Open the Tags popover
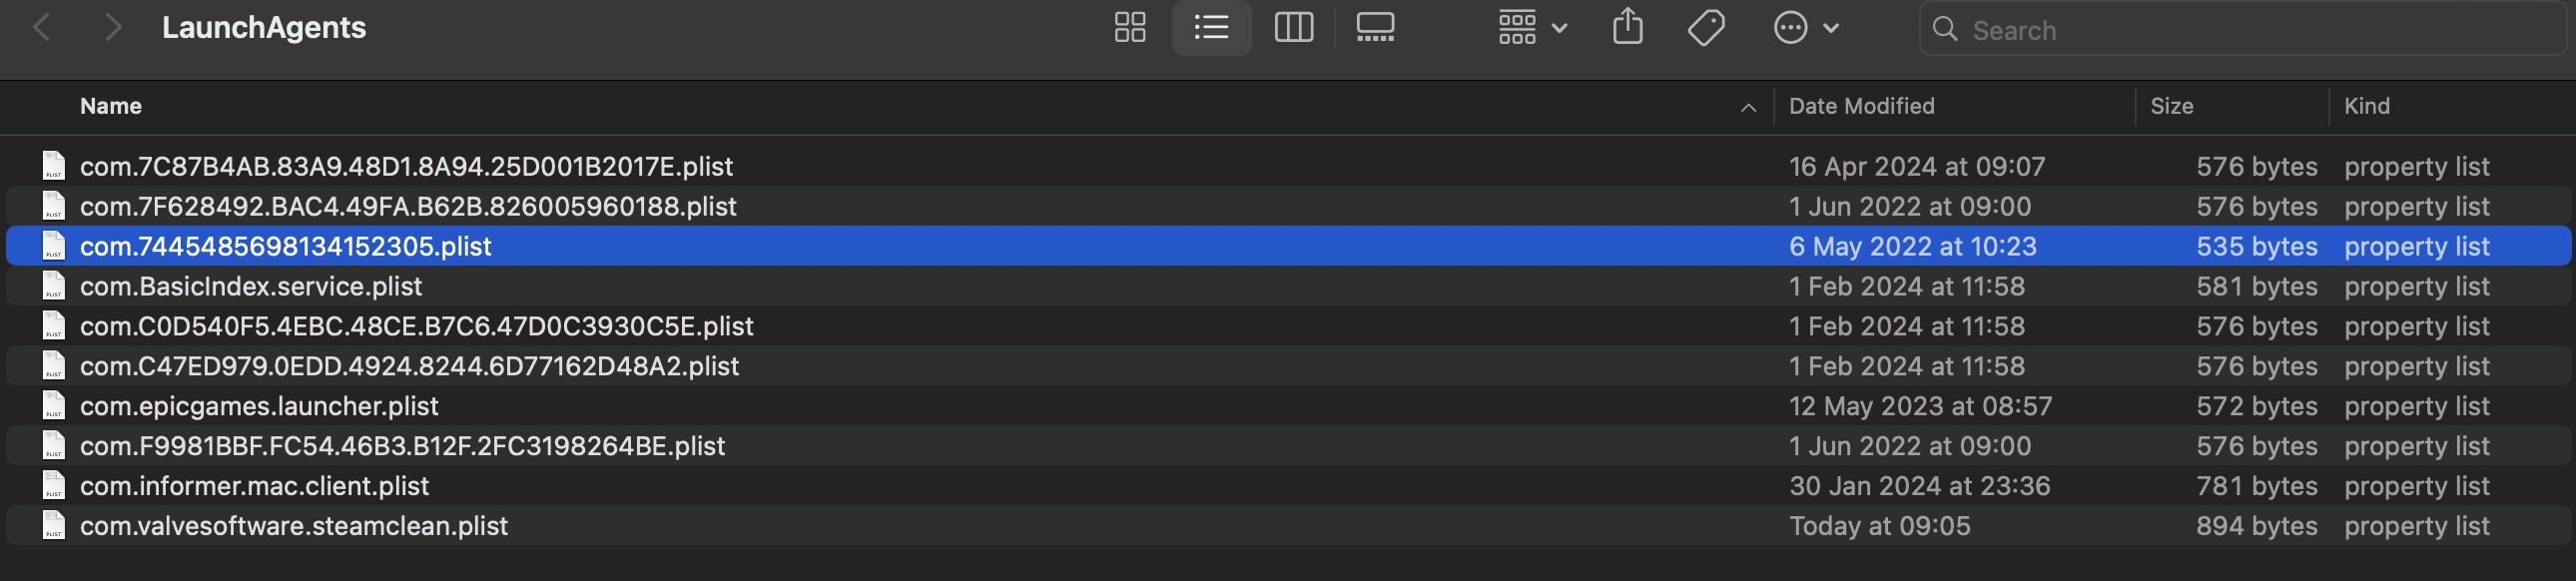The image size is (2576, 581). 1707,28
